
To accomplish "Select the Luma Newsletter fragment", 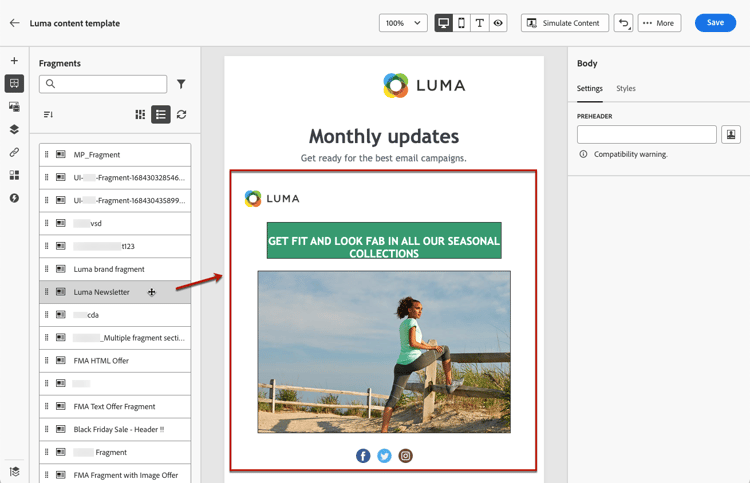I will click(115, 292).
